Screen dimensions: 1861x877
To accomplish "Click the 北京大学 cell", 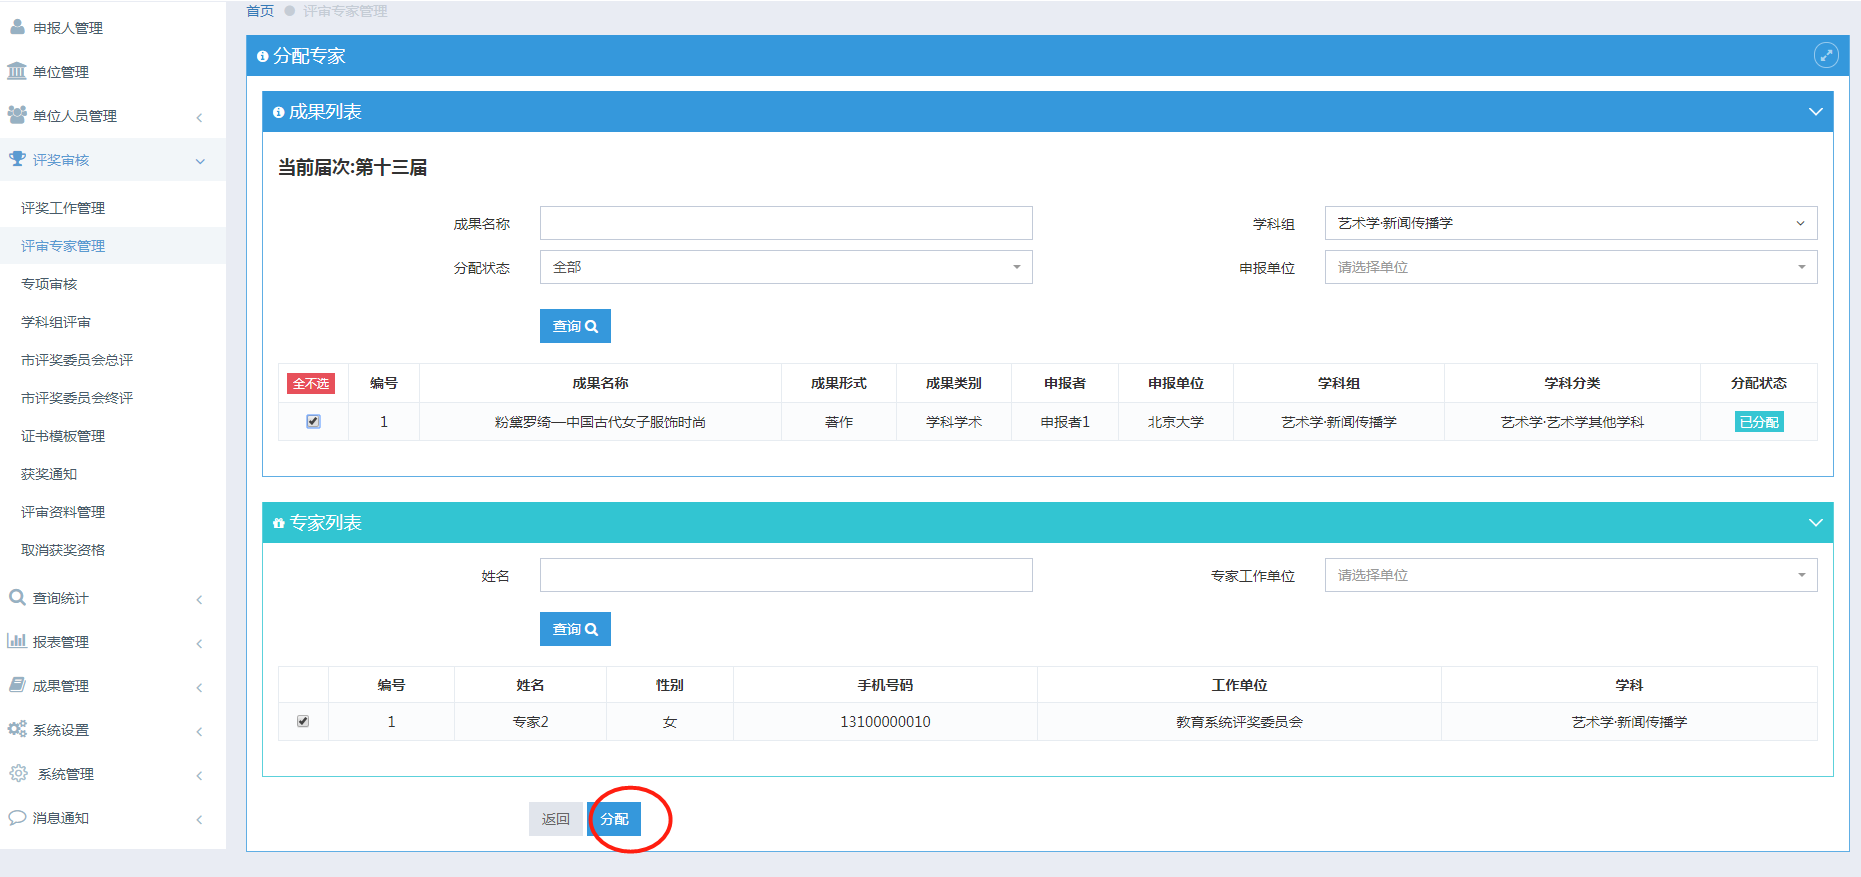I will [x=1176, y=422].
